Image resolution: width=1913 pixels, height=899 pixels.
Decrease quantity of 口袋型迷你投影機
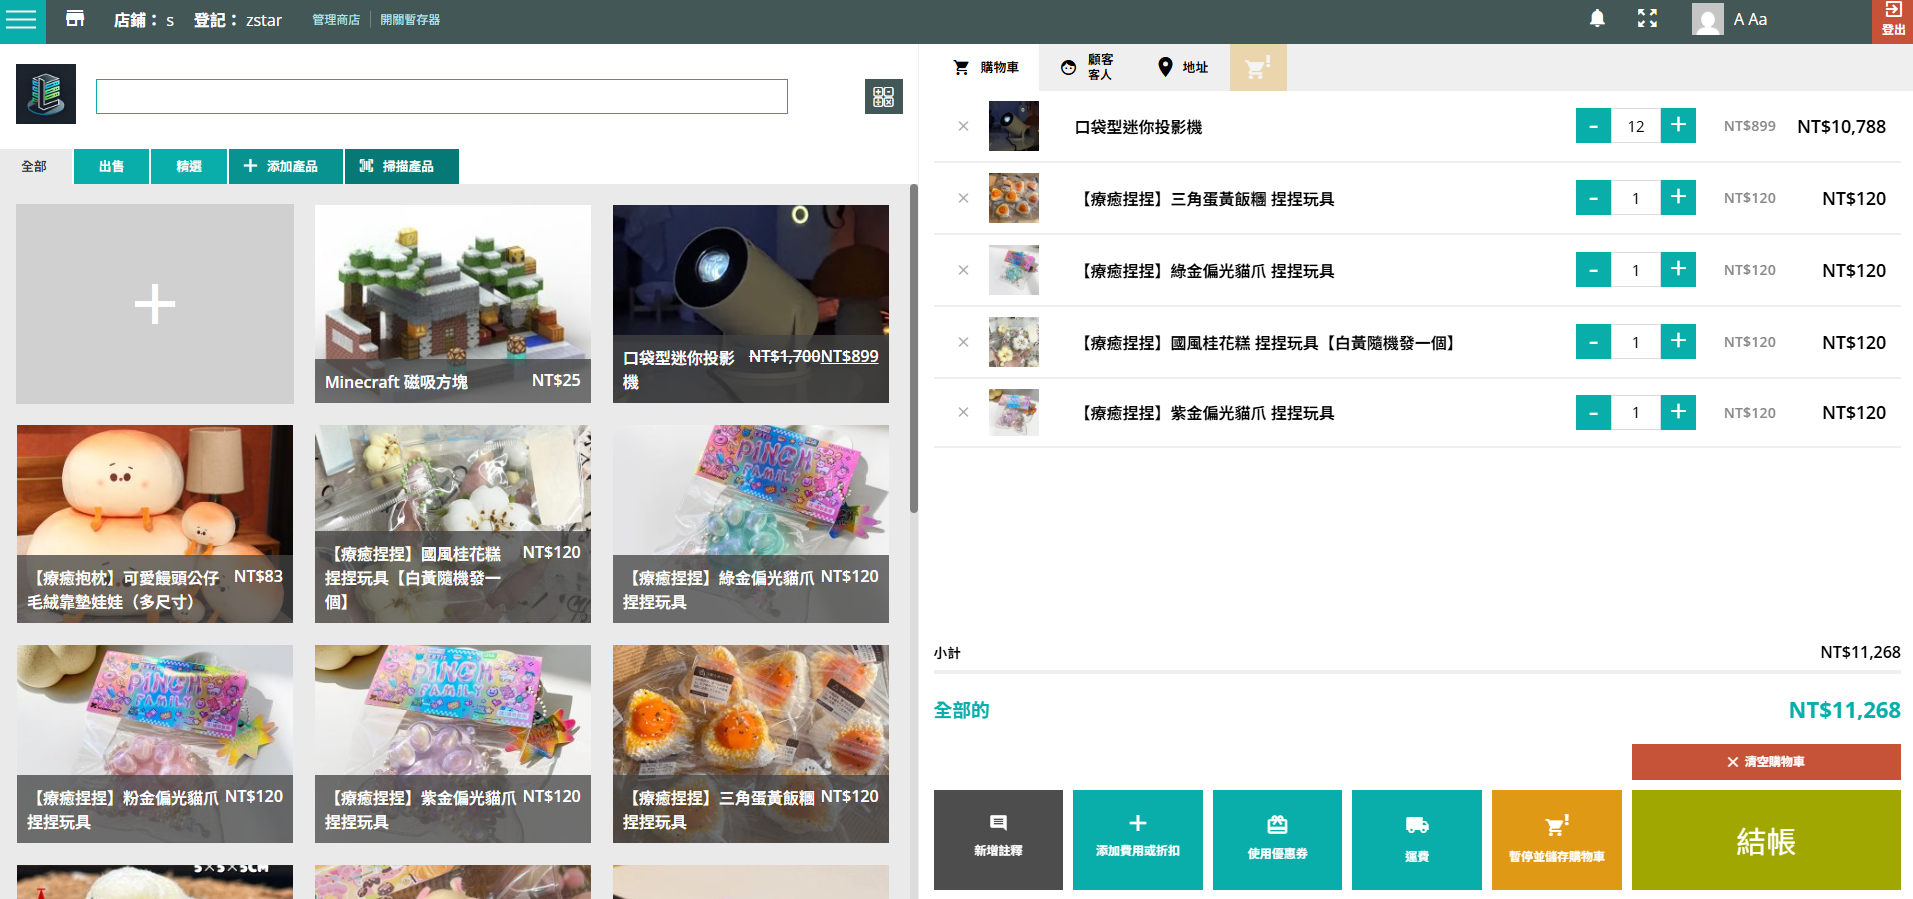(x=1593, y=126)
